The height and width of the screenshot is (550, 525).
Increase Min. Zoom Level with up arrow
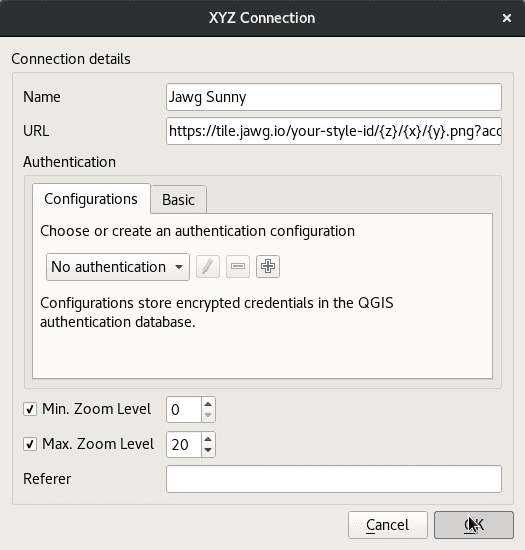[208, 404]
